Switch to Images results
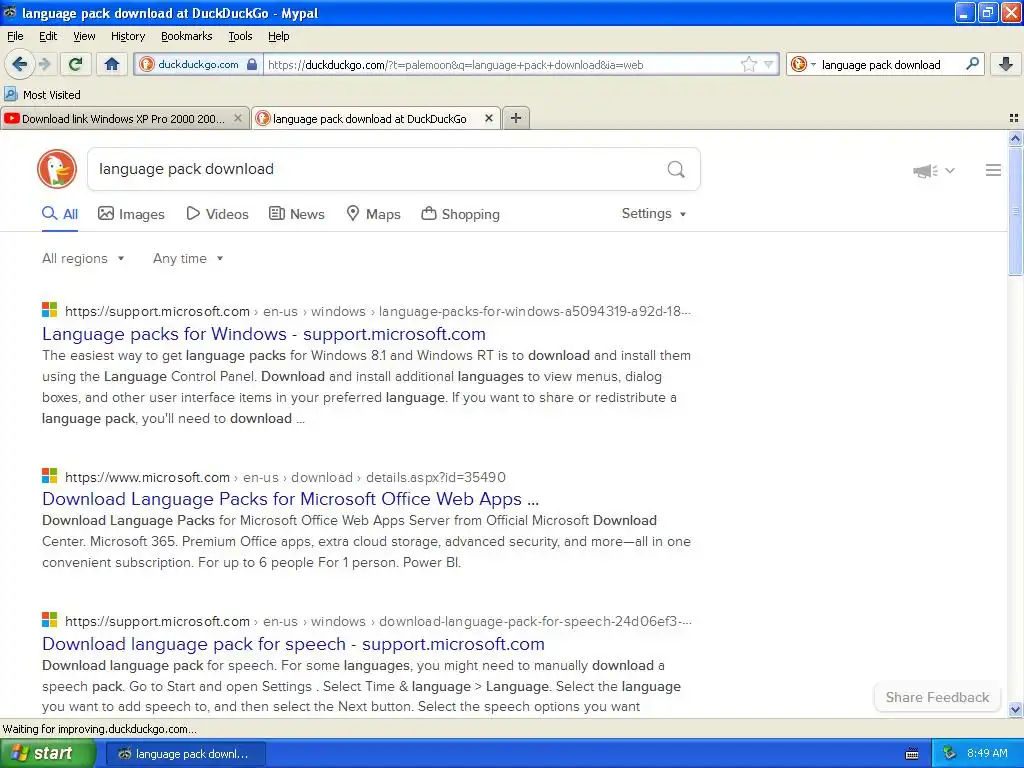 [131, 214]
